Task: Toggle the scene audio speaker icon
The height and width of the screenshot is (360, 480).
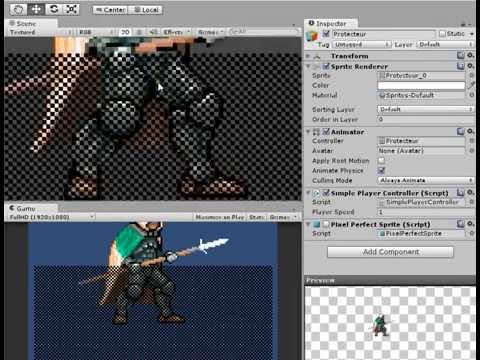Action: (x=153, y=32)
